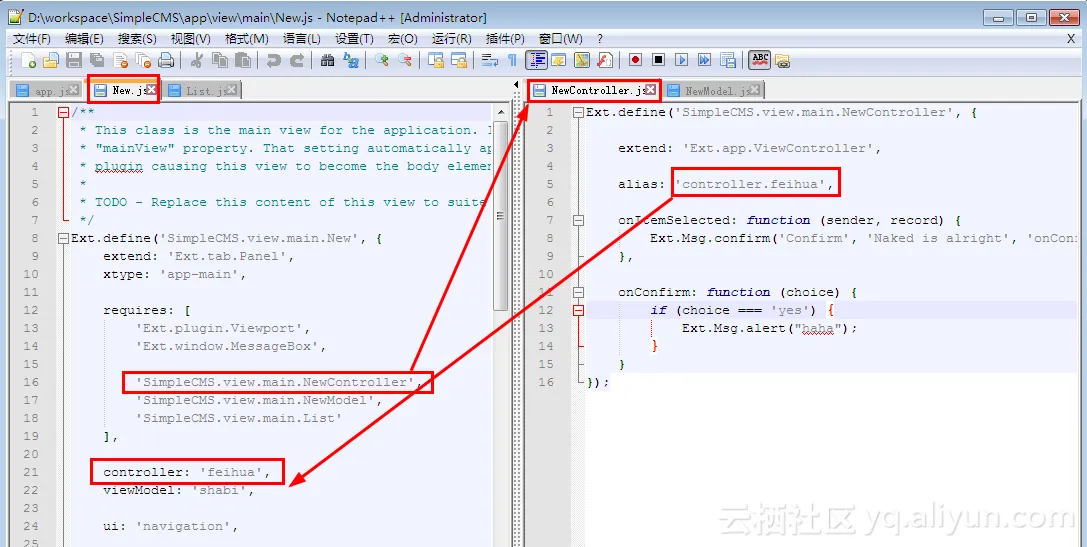Open the 插件(P) menu

click(x=505, y=39)
